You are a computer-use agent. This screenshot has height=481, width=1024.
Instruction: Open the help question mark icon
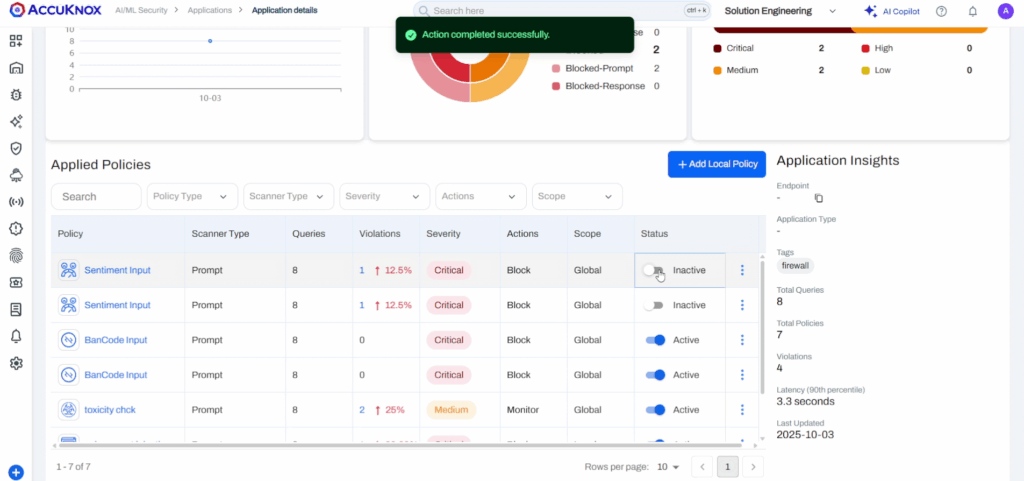pyautogui.click(x=941, y=11)
